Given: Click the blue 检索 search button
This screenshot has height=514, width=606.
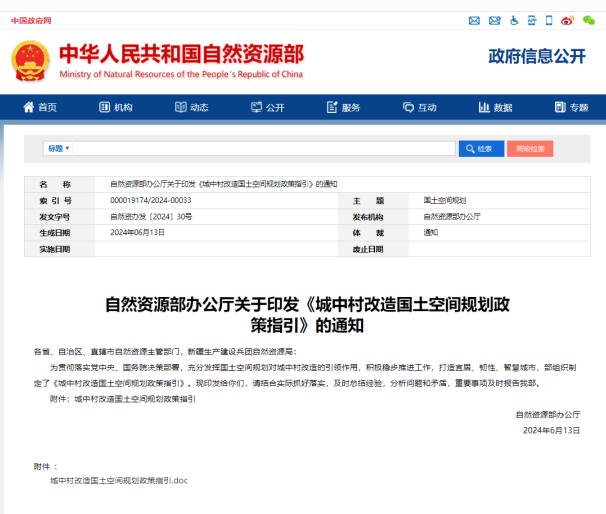Looking at the screenshot, I should [x=481, y=149].
